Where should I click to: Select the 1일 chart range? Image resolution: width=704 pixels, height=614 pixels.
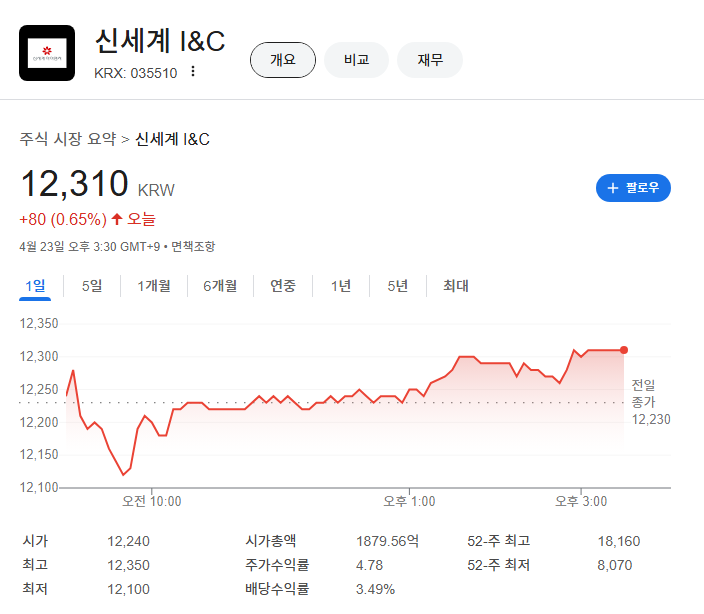[x=35, y=286]
